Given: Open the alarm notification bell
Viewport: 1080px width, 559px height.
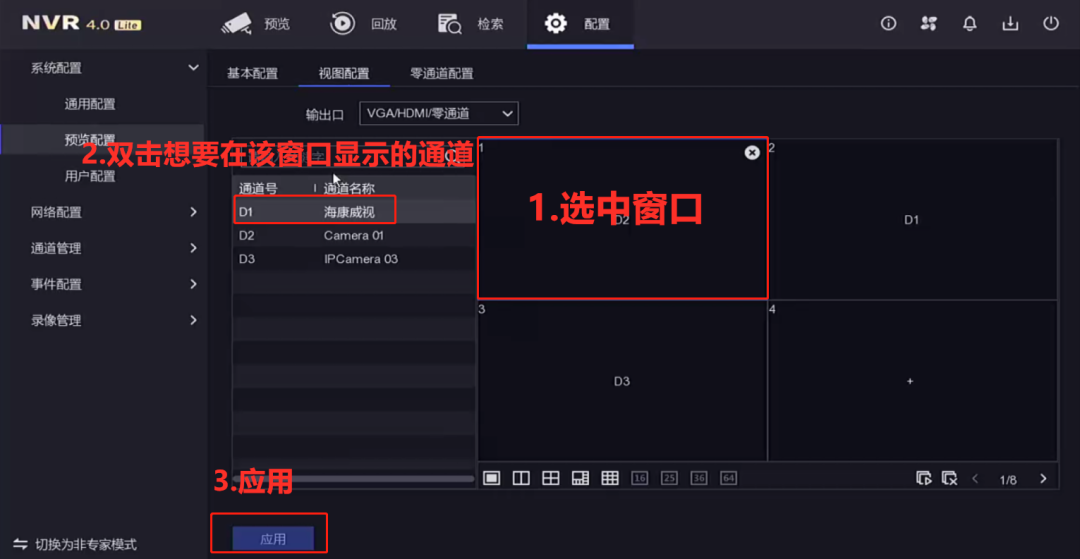Looking at the screenshot, I should 970,23.
